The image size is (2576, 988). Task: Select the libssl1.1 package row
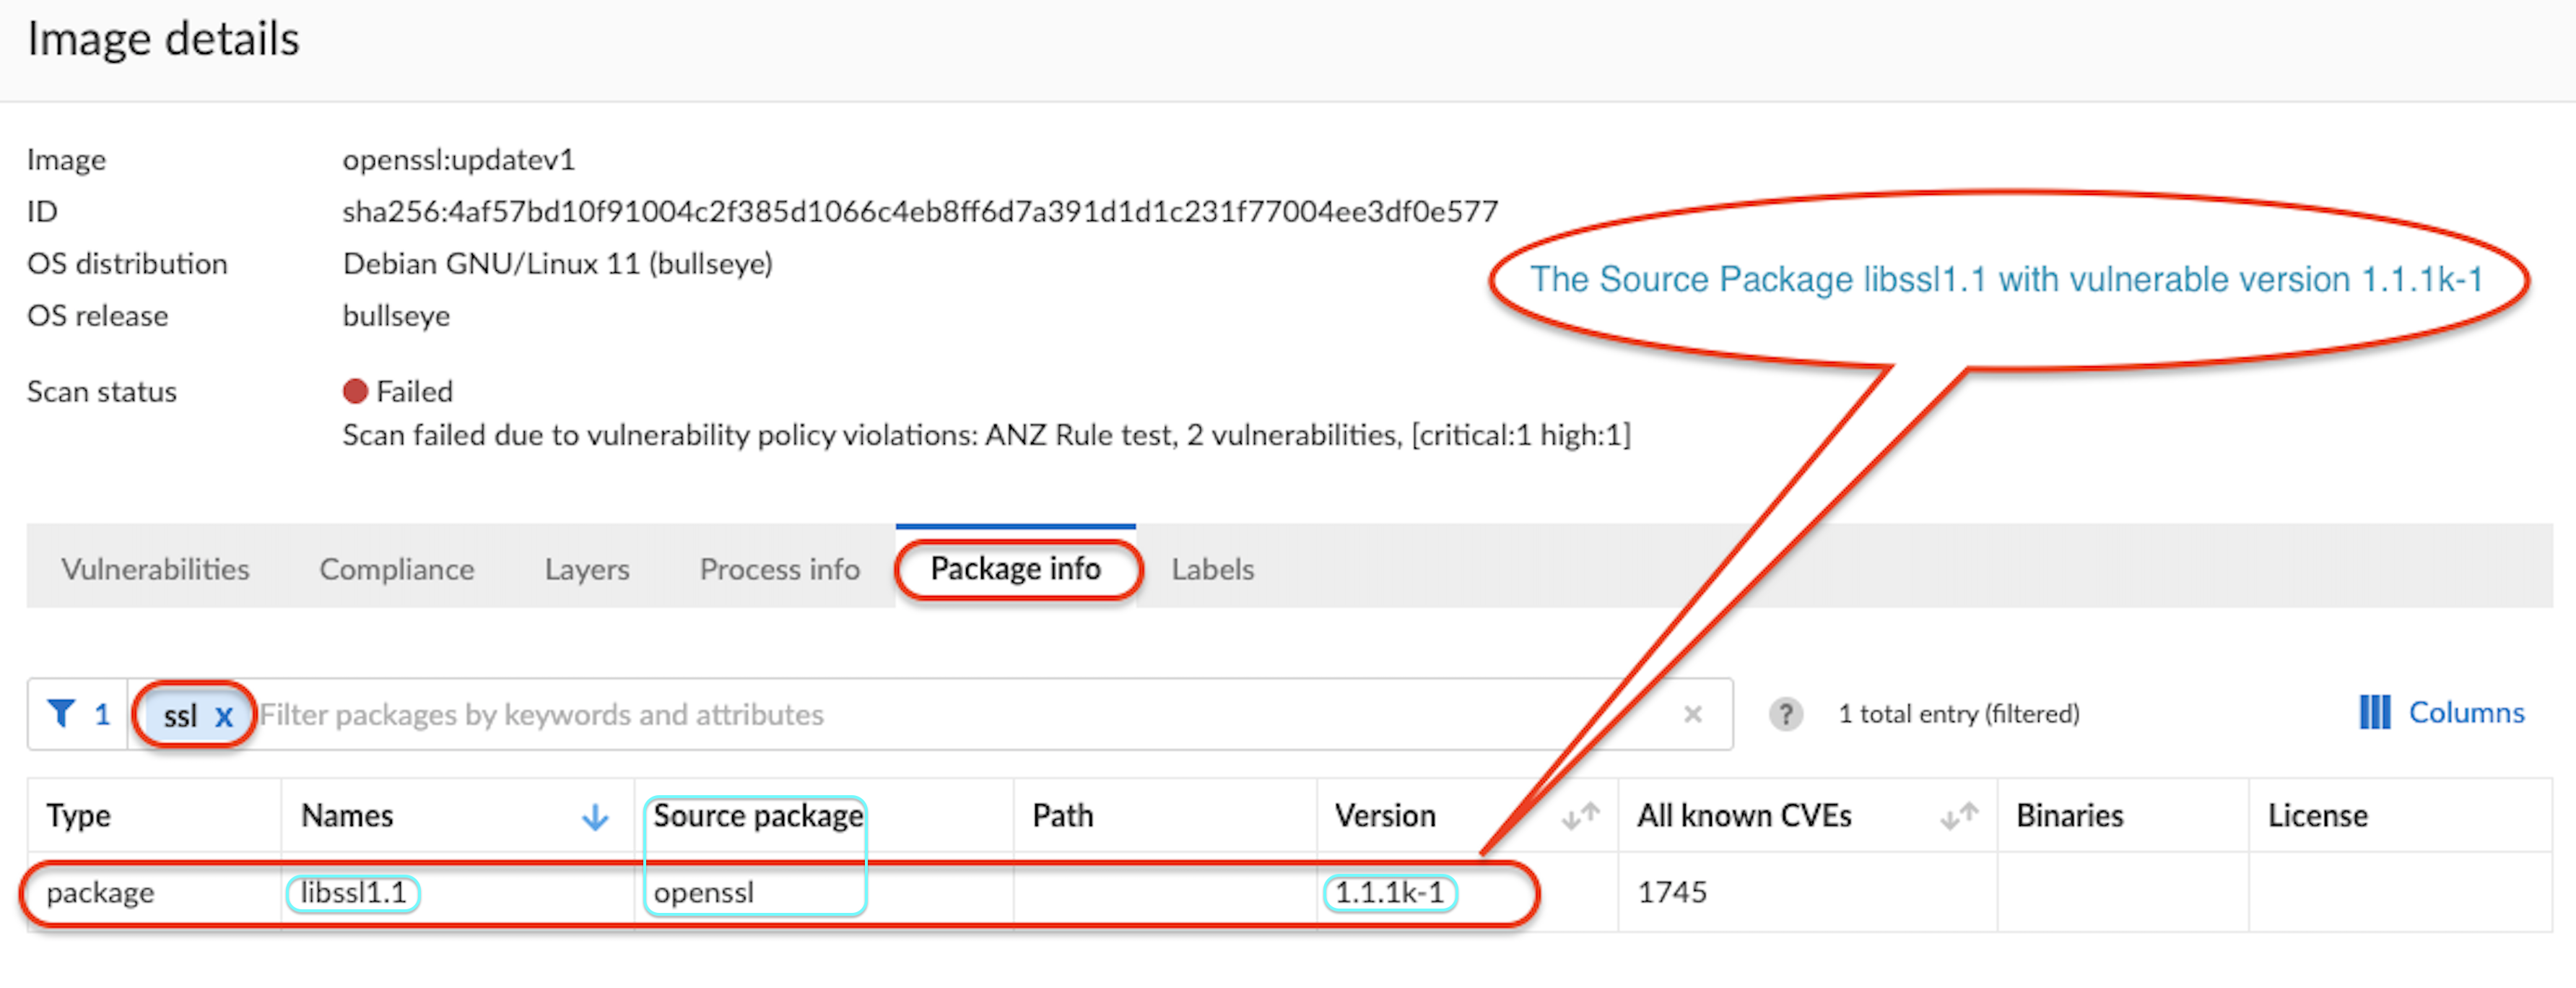tap(353, 892)
